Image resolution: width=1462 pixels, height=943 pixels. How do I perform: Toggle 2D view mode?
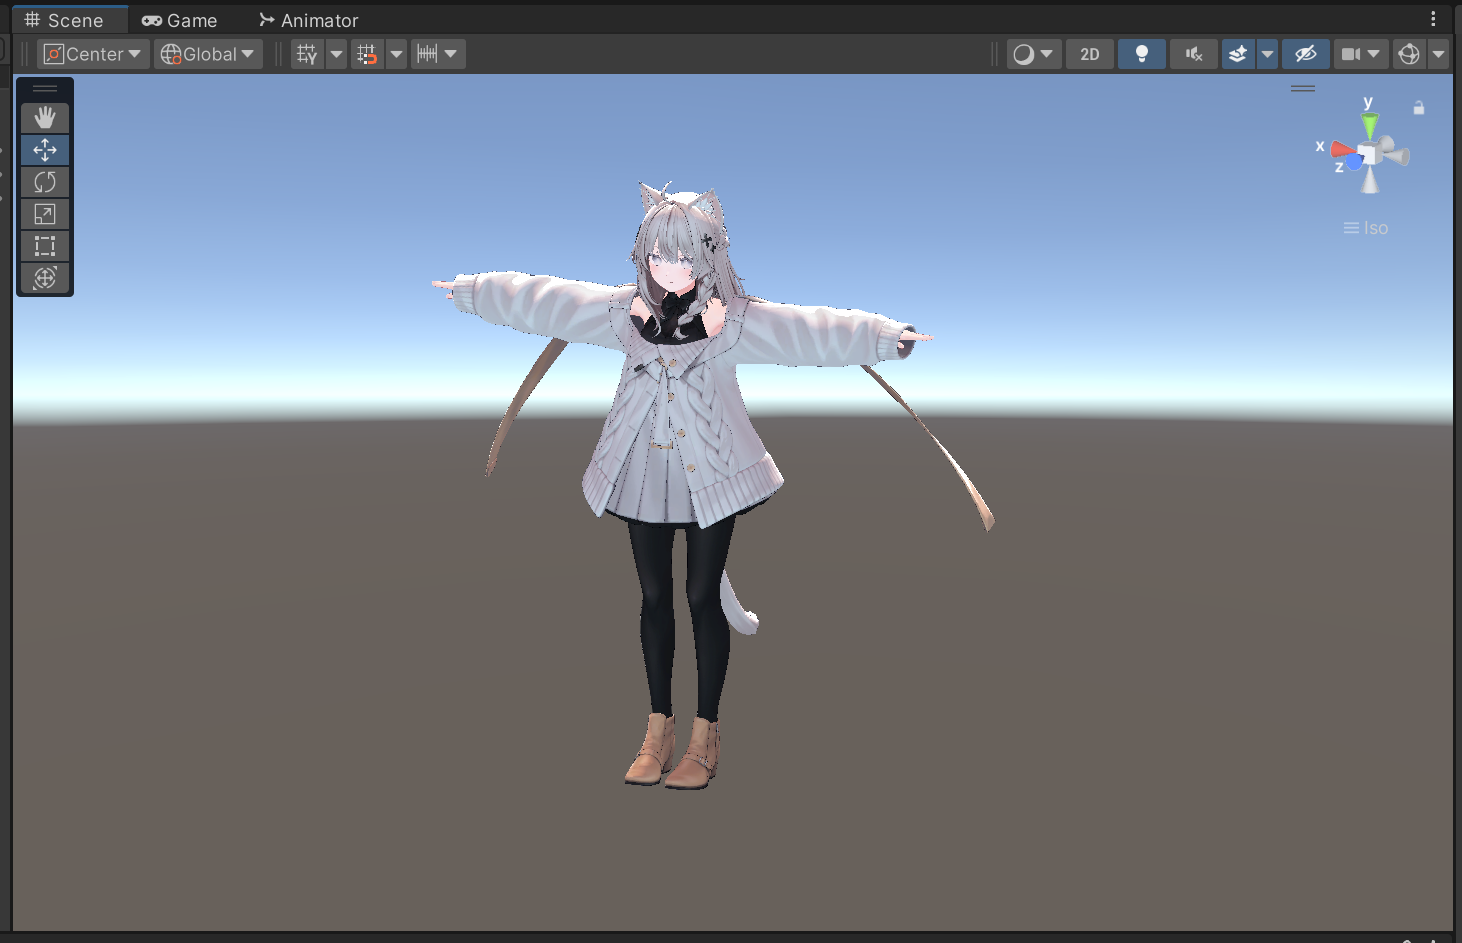pyautogui.click(x=1090, y=54)
